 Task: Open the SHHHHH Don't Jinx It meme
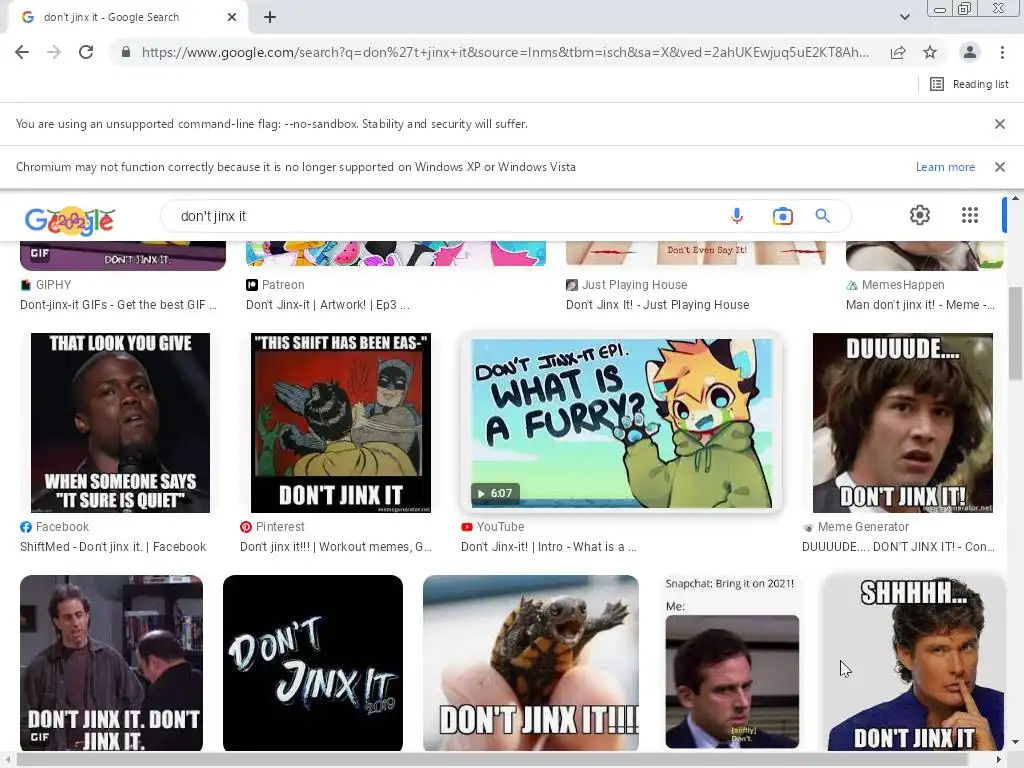[916, 663]
